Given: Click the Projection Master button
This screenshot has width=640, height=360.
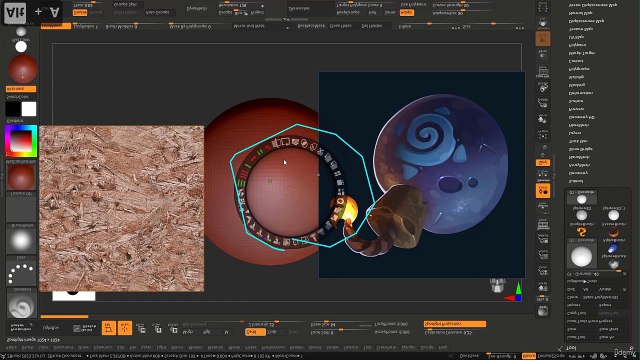Looking at the screenshot, I should click(x=21, y=327).
